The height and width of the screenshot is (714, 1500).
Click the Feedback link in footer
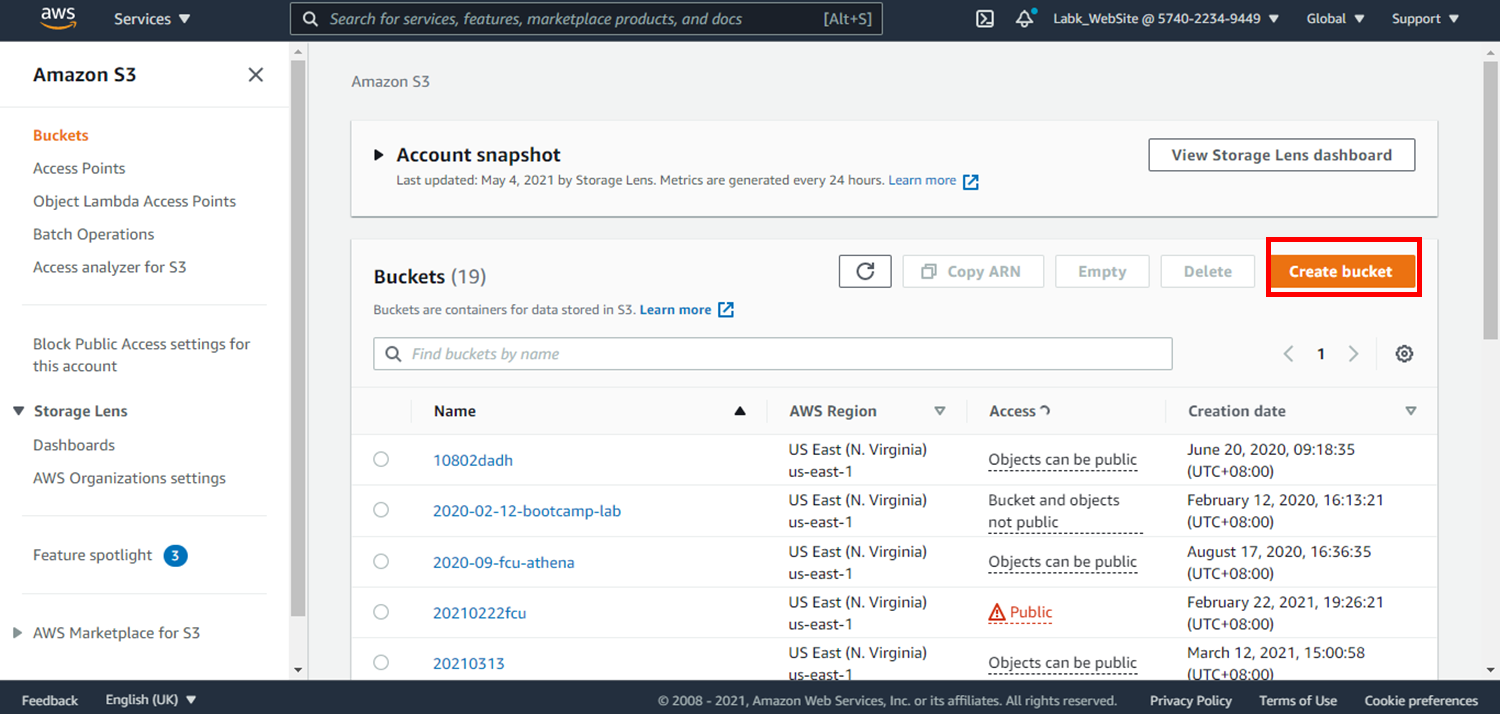(50, 700)
